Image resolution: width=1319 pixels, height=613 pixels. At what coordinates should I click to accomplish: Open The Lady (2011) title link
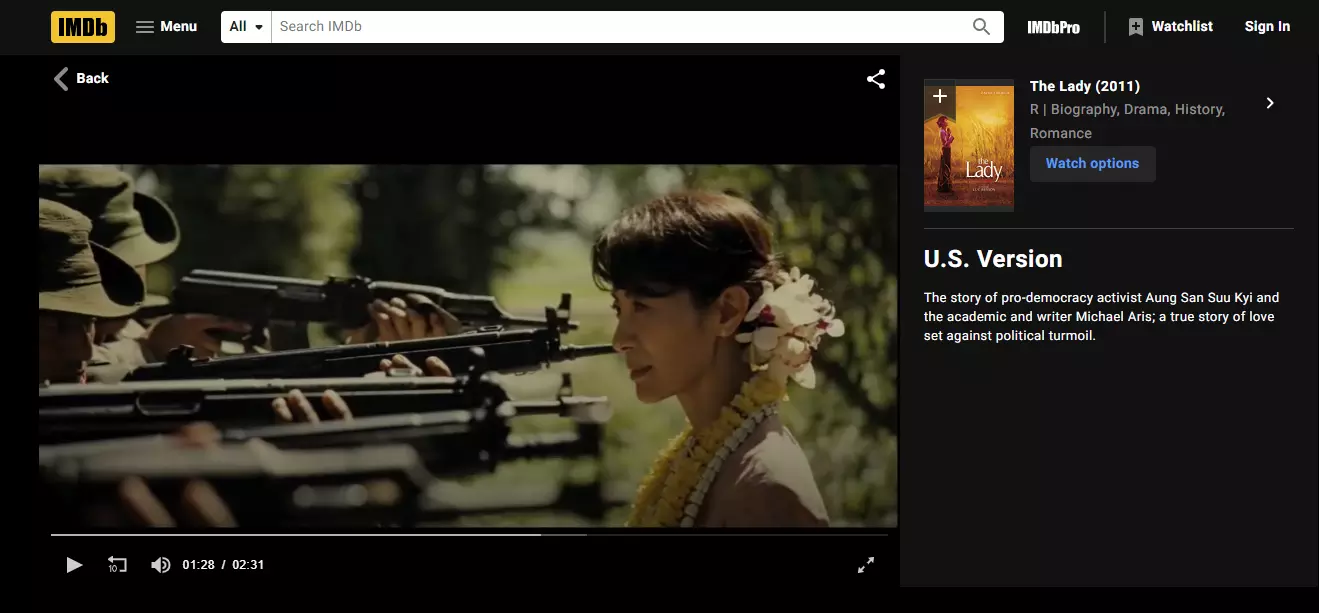tap(1085, 86)
